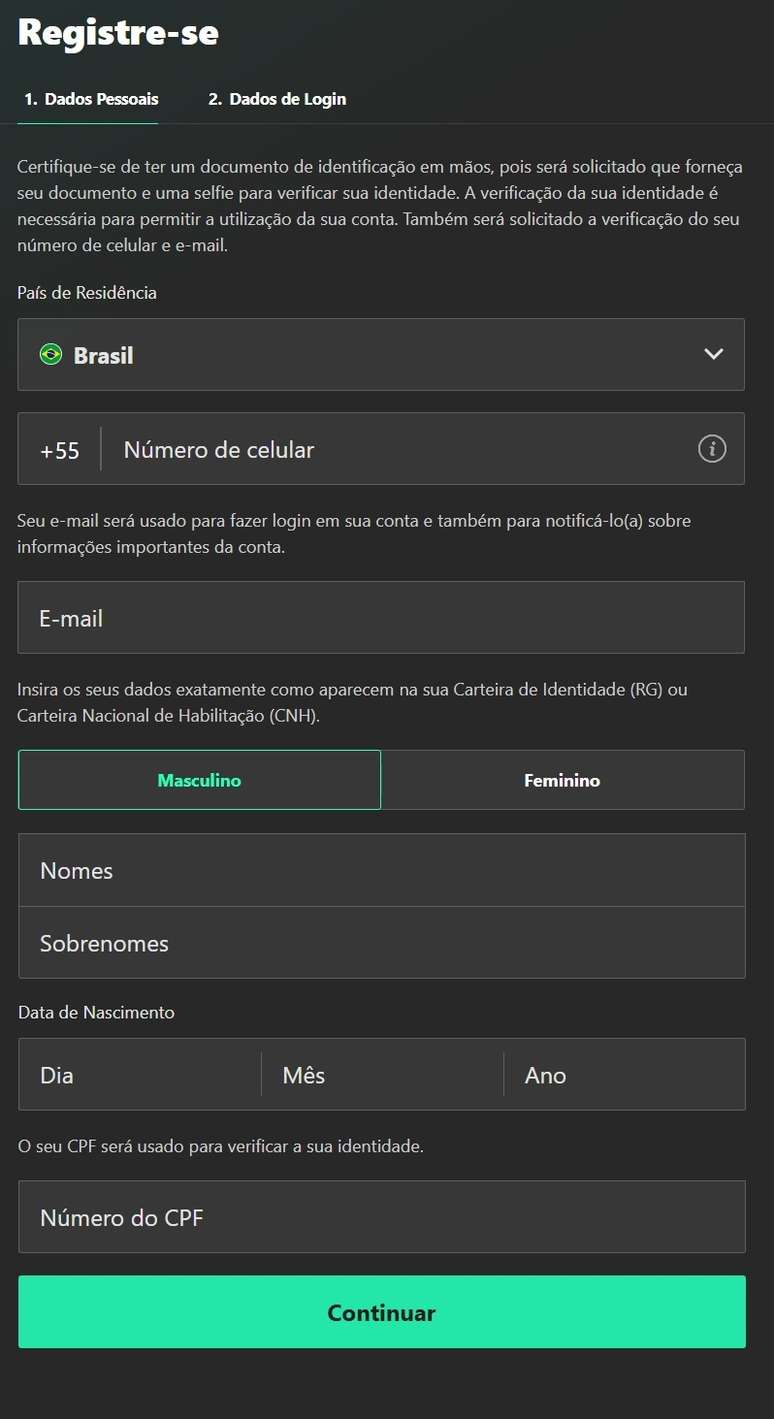Click the Nomes input field
Screen dimensions: 774x1419
coord(381,870)
